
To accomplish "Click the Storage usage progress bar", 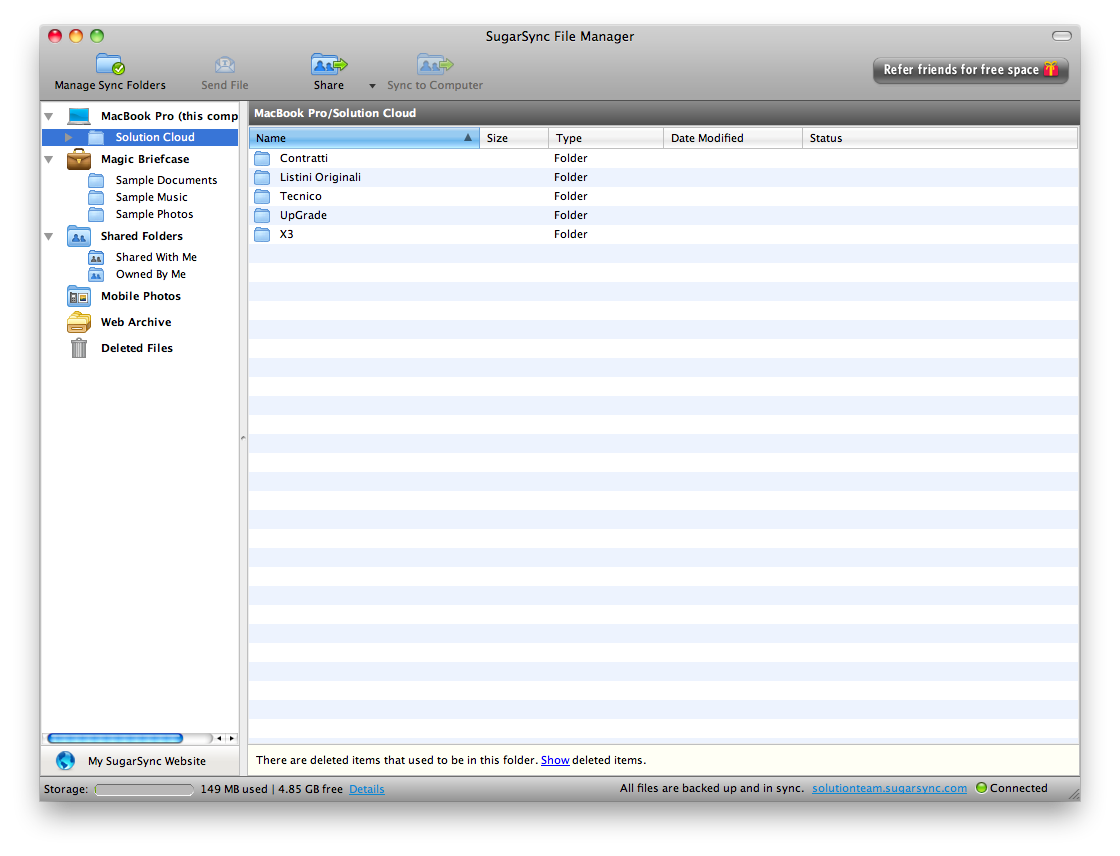I will [144, 790].
